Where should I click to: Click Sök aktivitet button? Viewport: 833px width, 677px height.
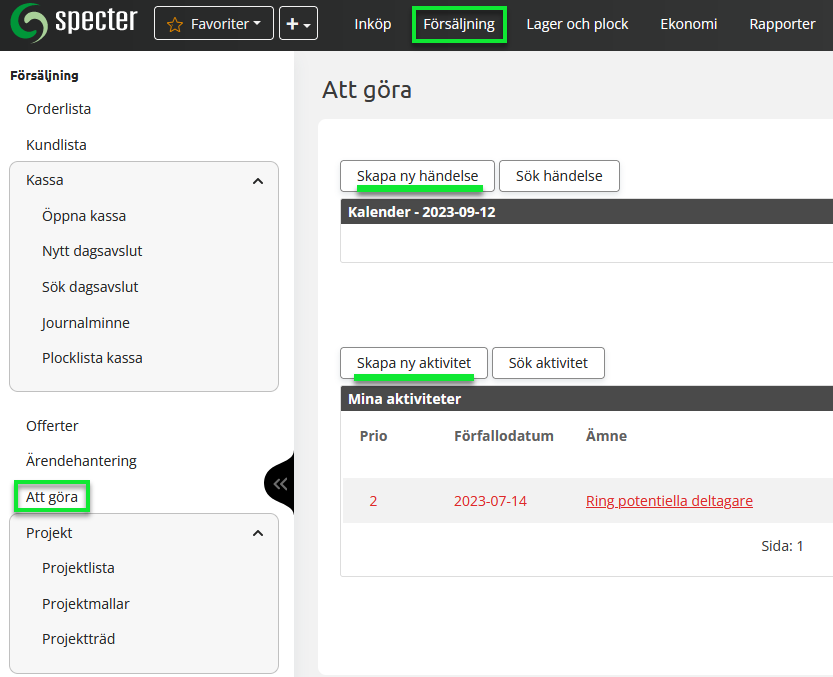click(548, 363)
